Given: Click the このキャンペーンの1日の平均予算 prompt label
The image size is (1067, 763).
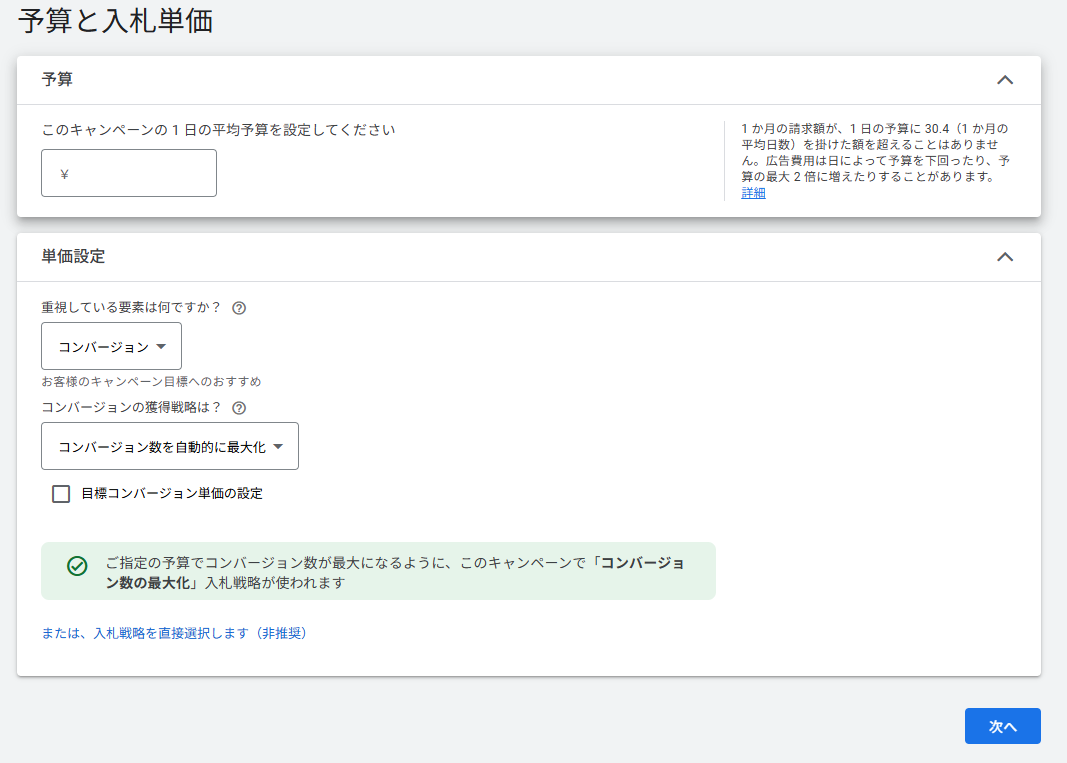Looking at the screenshot, I should pyautogui.click(x=218, y=130).
